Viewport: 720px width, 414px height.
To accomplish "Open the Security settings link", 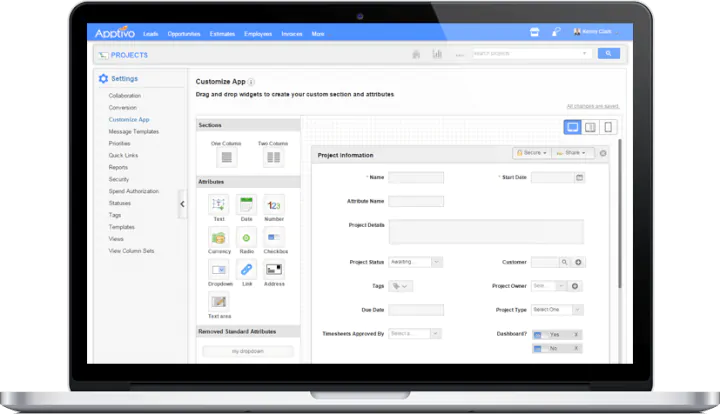I will point(119,179).
